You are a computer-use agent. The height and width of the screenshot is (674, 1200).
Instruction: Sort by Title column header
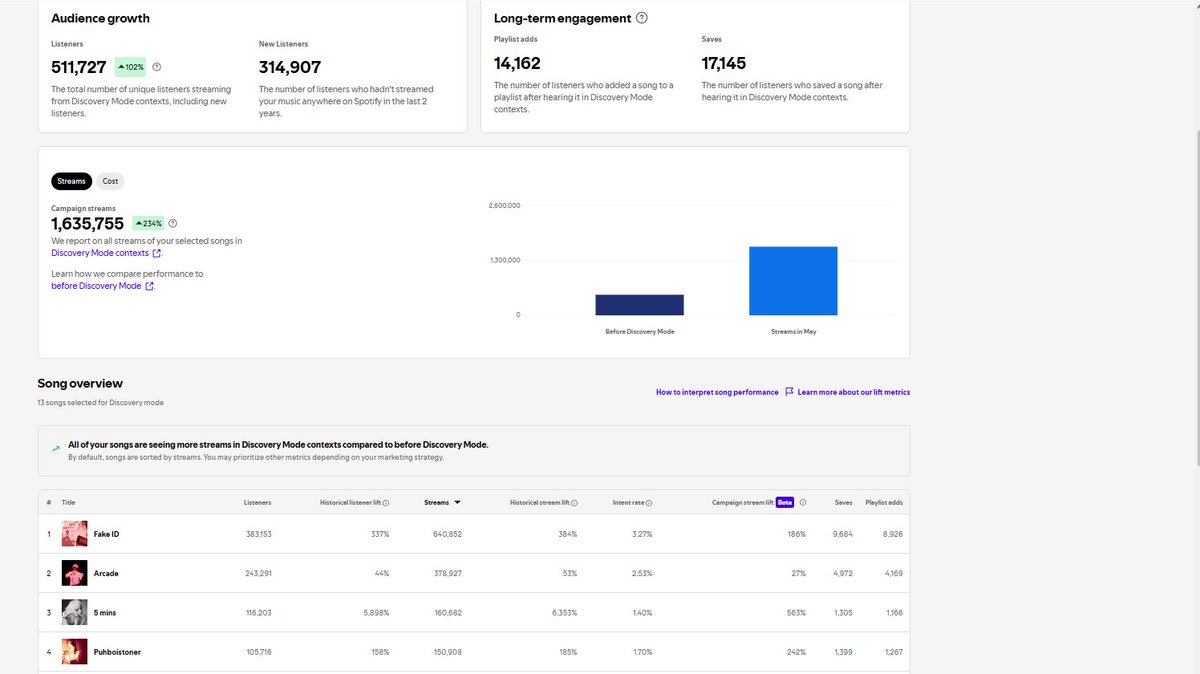point(68,503)
